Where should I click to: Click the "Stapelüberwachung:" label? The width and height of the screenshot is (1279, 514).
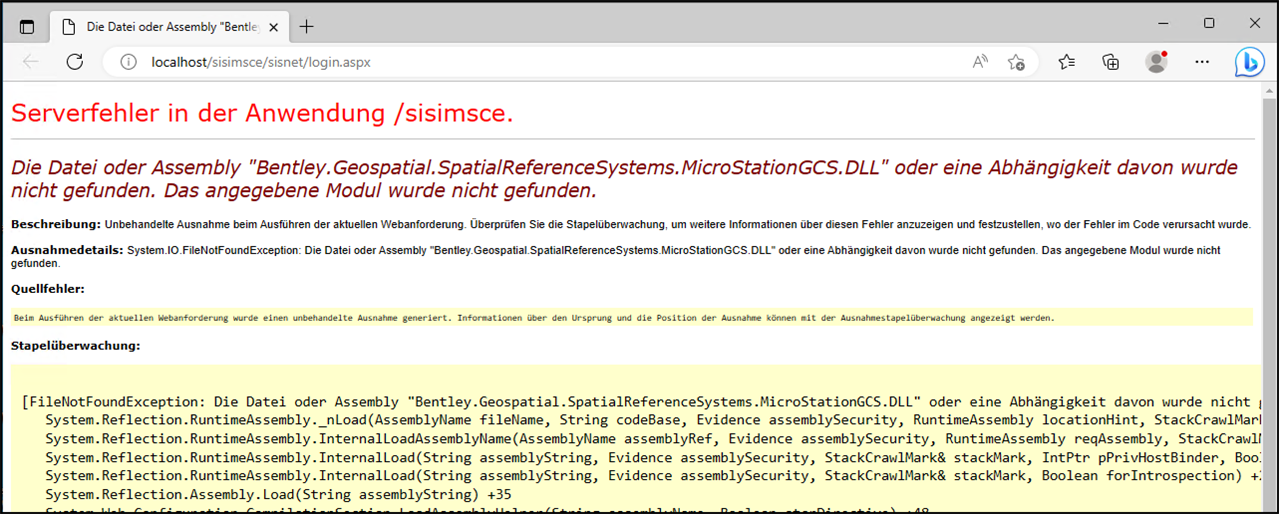(76, 346)
